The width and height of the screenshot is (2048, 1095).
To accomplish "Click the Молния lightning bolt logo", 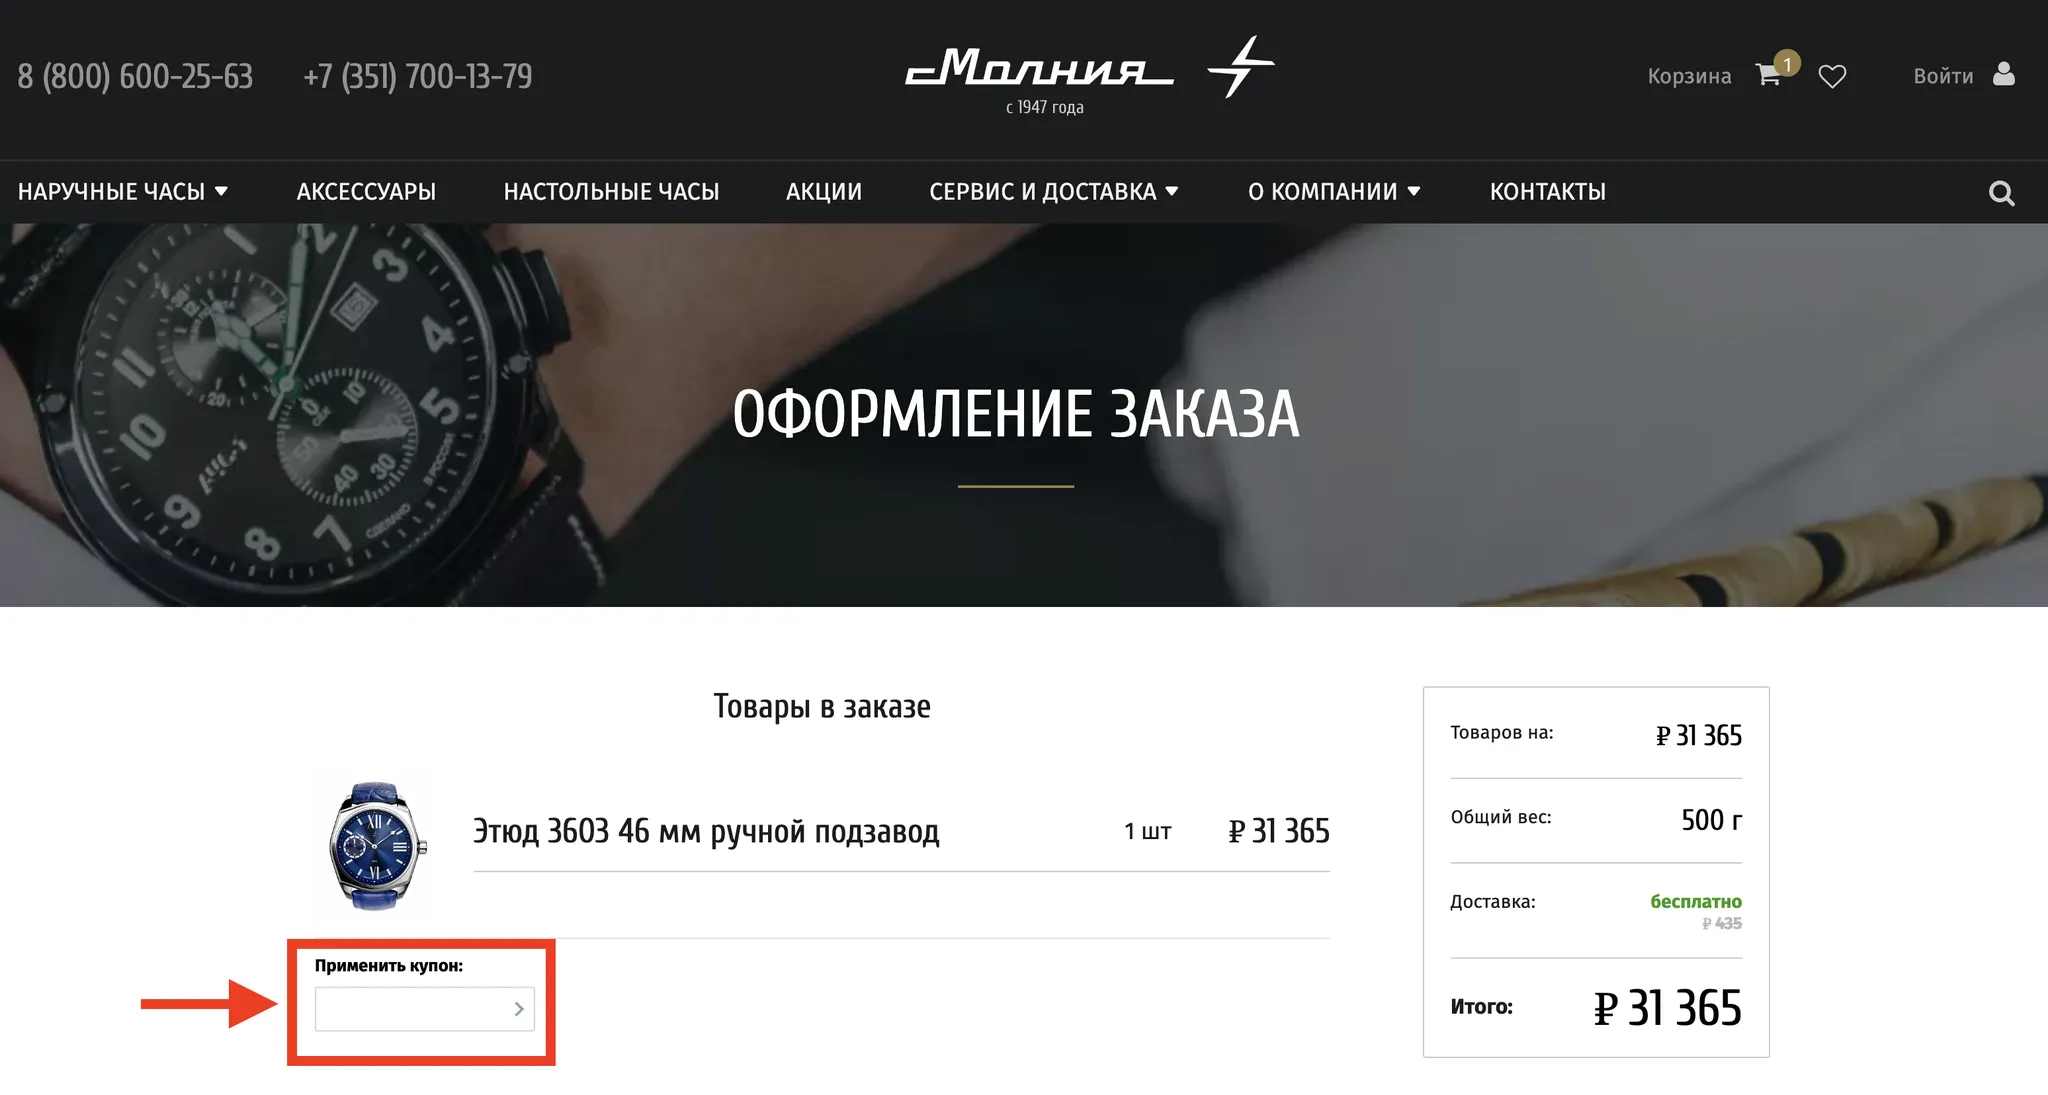I will [x=1241, y=67].
